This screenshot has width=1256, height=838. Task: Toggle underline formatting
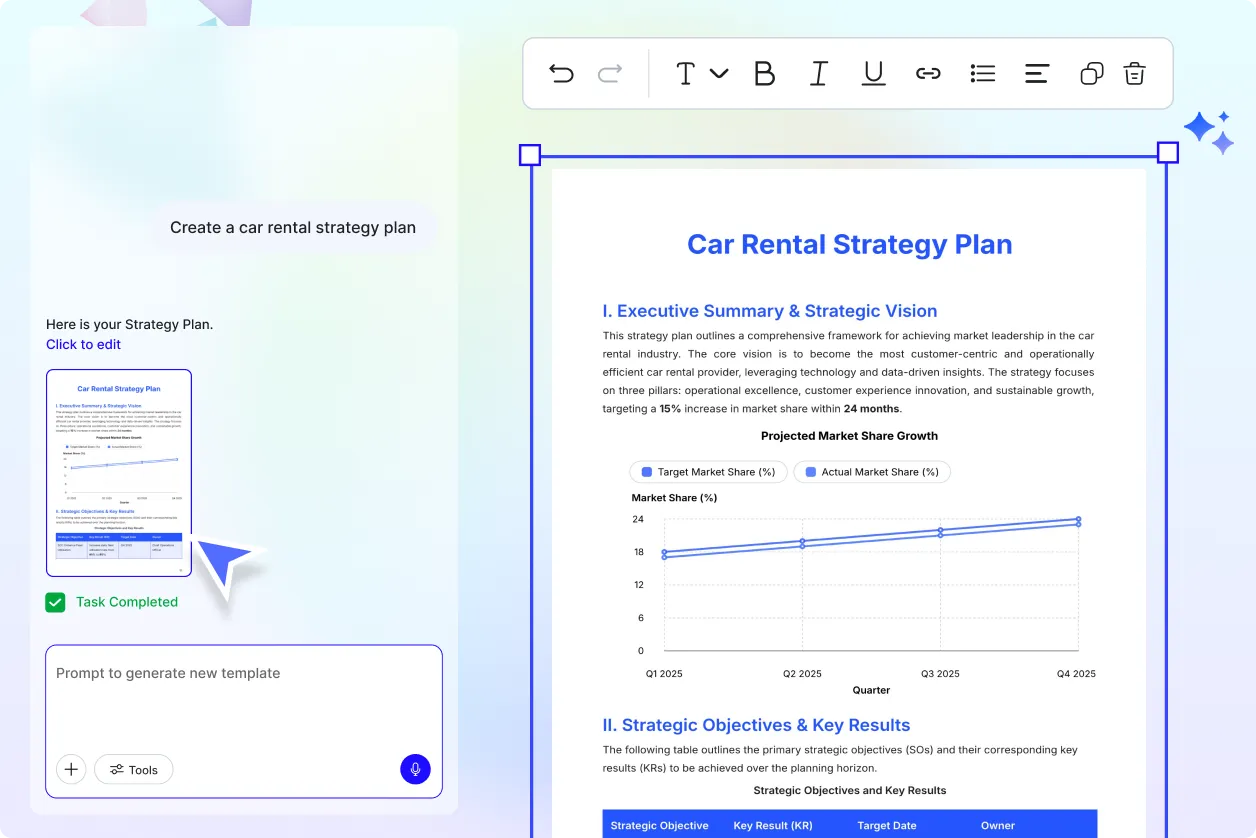(873, 73)
